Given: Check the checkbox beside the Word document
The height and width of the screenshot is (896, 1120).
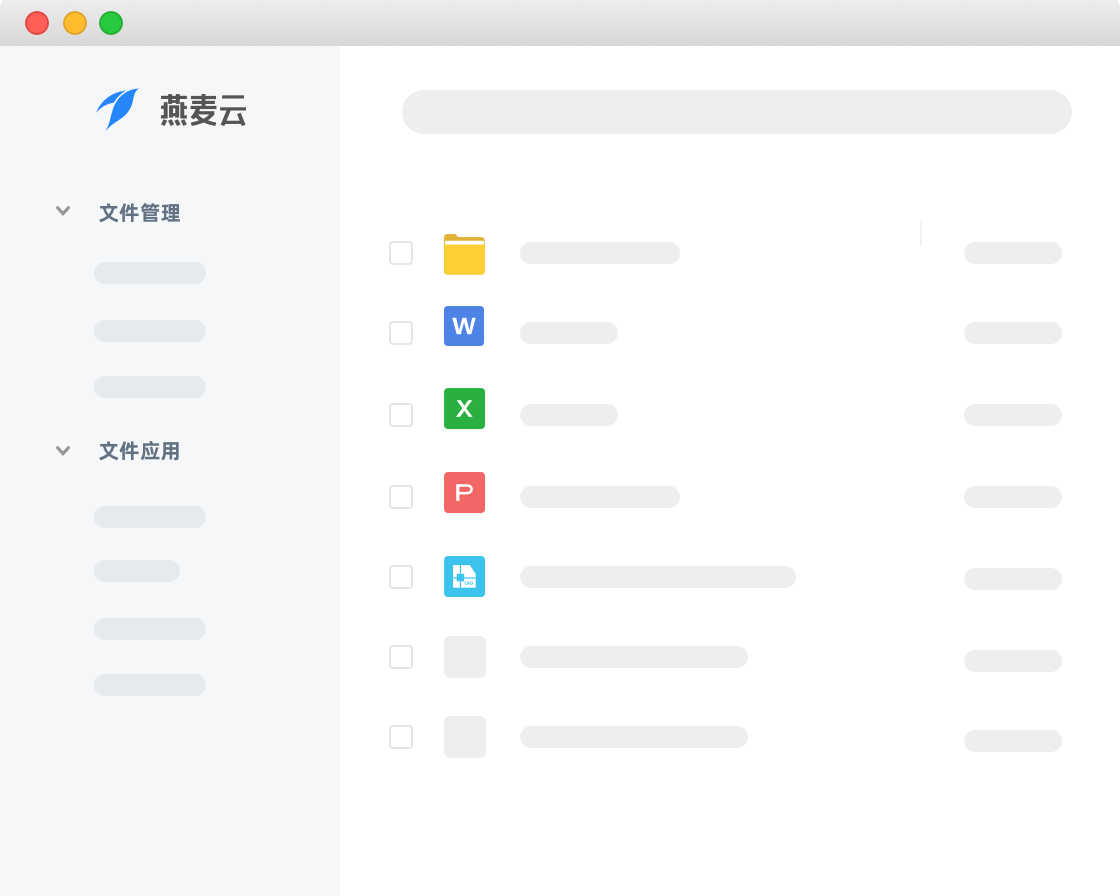Looking at the screenshot, I should 401,333.
